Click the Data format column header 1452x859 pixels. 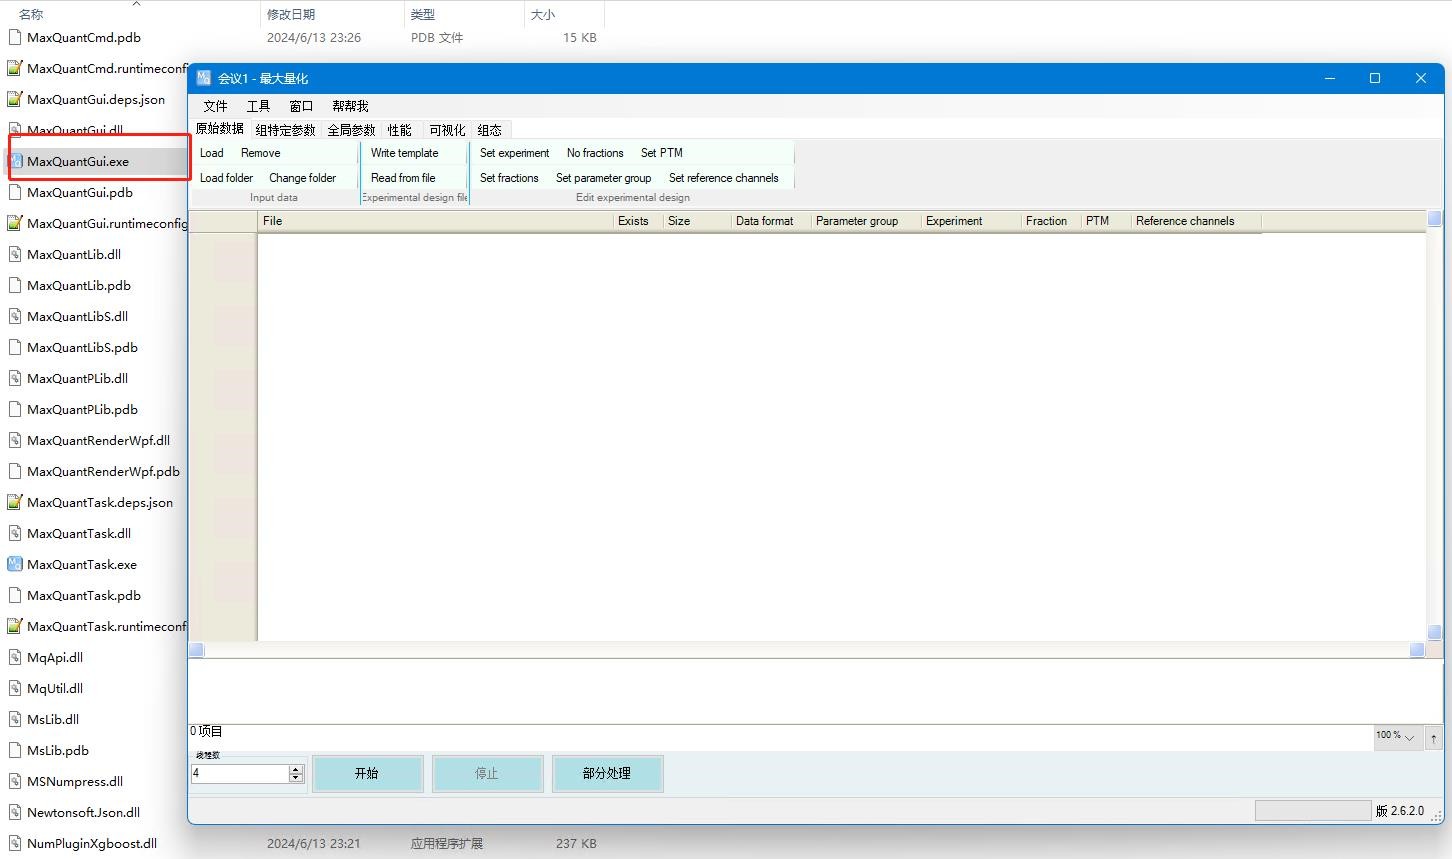770,221
